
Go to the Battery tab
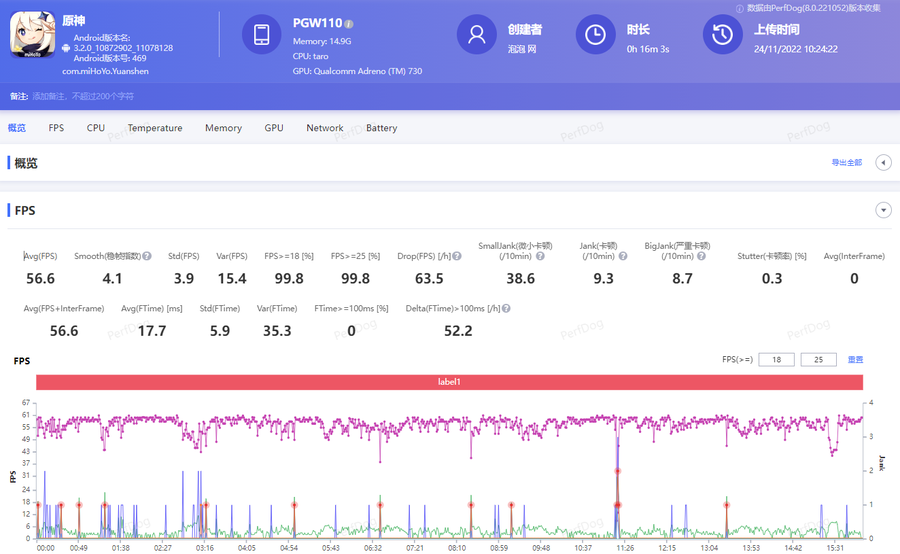[x=381, y=128]
